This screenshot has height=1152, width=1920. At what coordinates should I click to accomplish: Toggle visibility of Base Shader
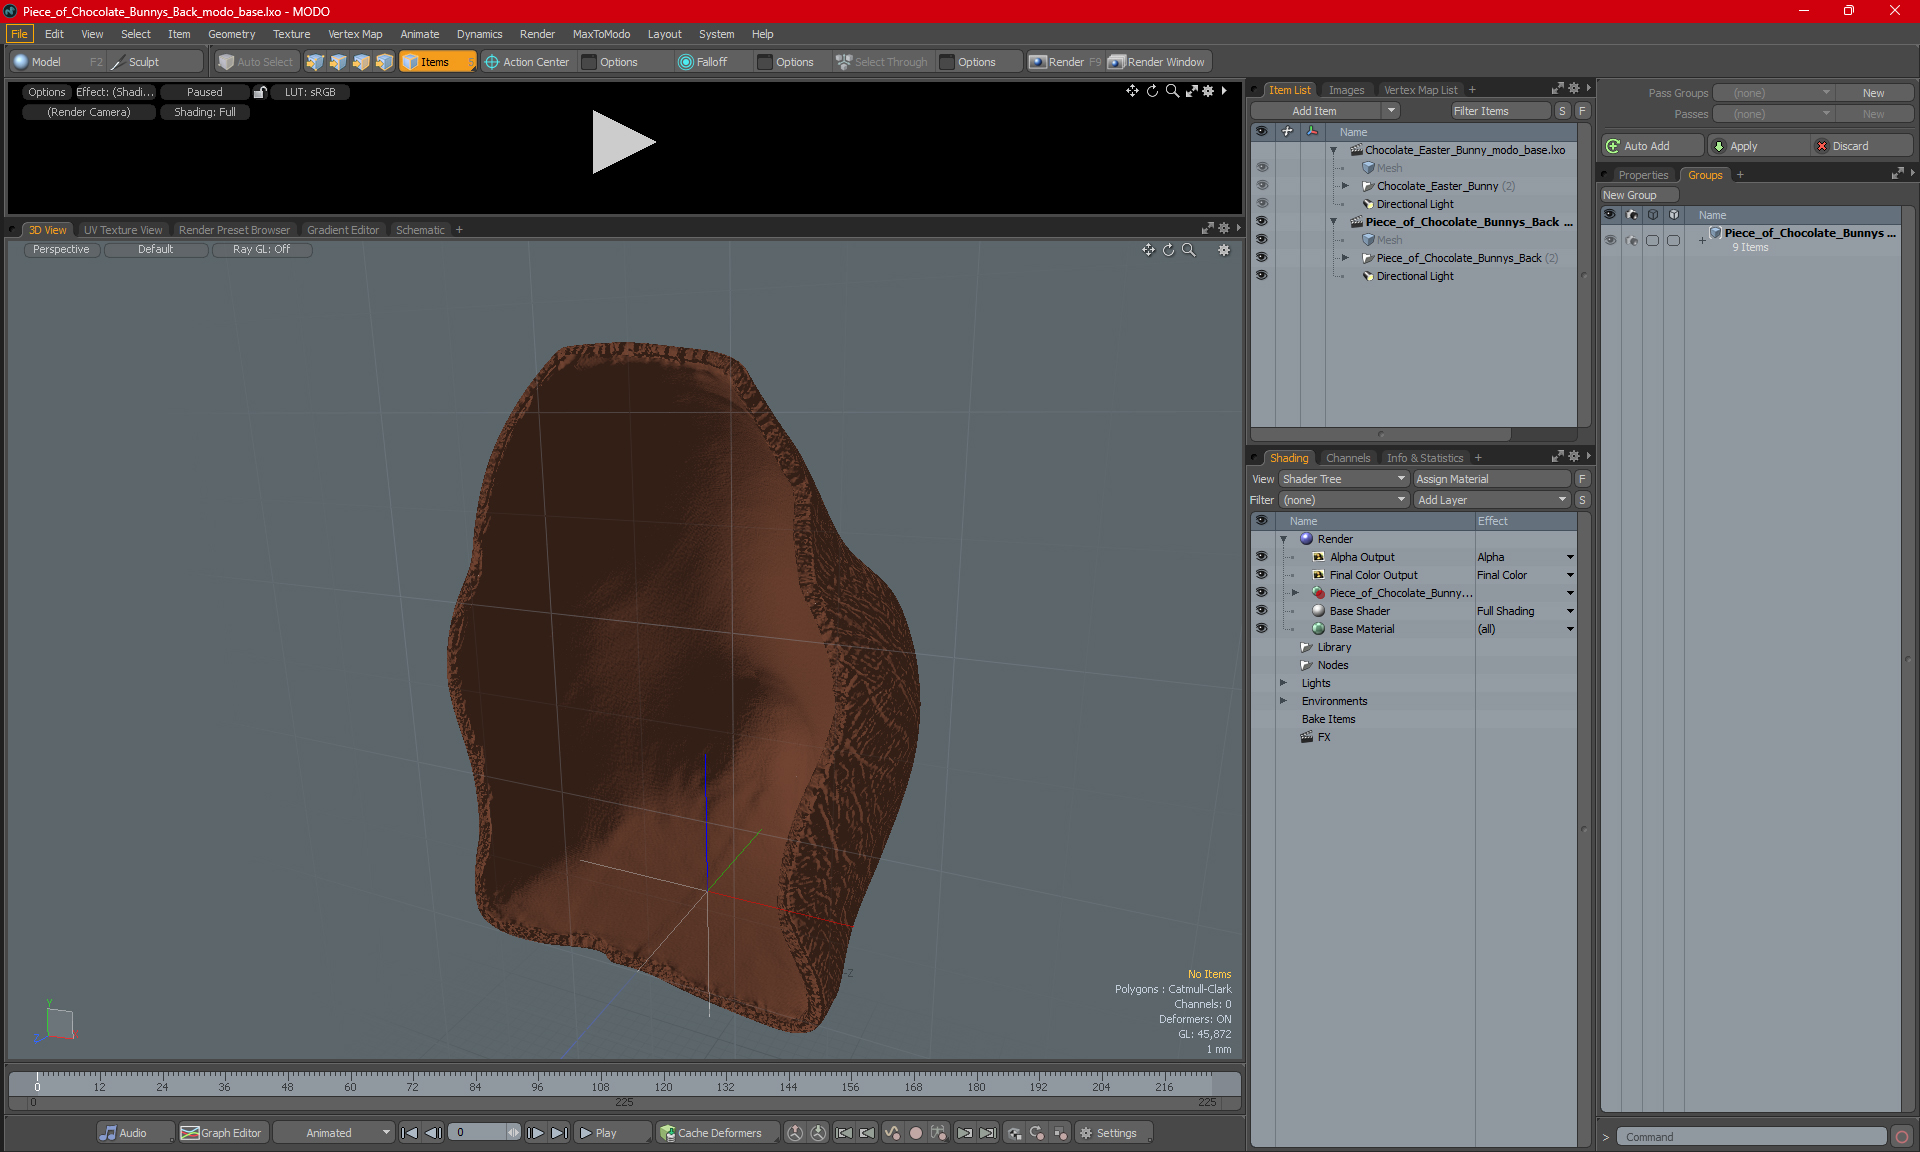tap(1262, 611)
